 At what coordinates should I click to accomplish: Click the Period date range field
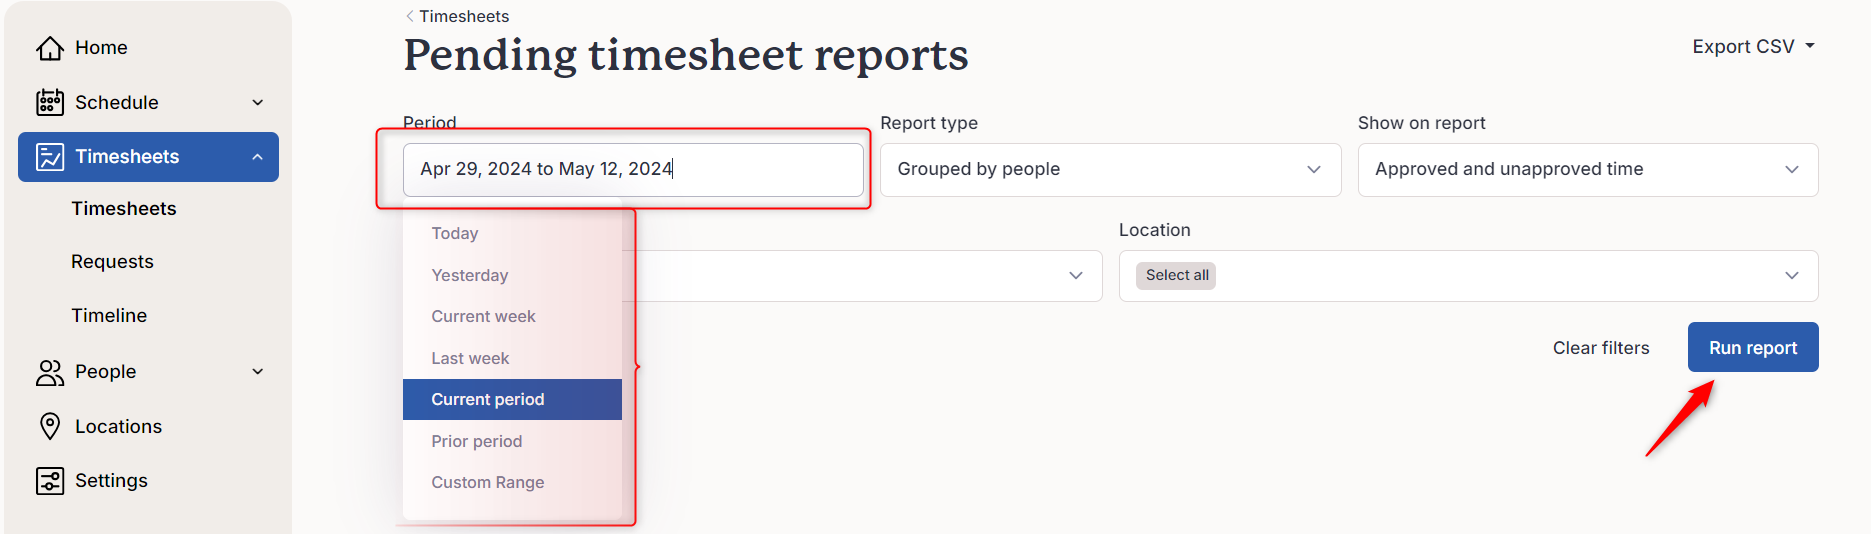pos(633,170)
